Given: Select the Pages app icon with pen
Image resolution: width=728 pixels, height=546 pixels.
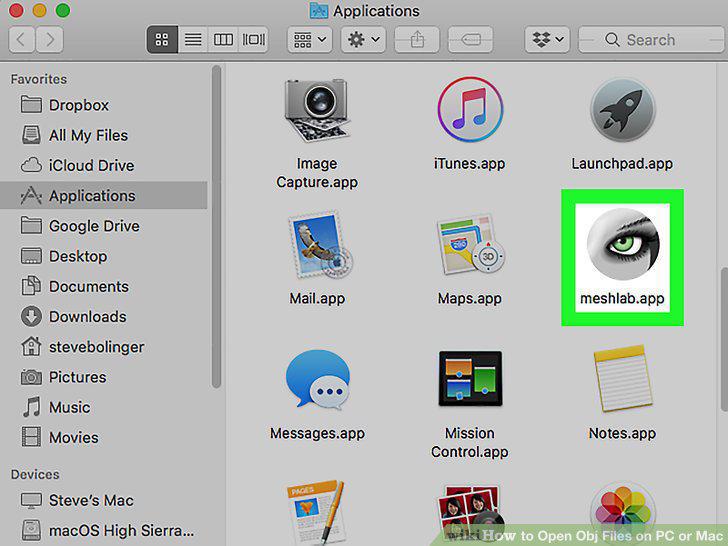Looking at the screenshot, I should [316, 513].
